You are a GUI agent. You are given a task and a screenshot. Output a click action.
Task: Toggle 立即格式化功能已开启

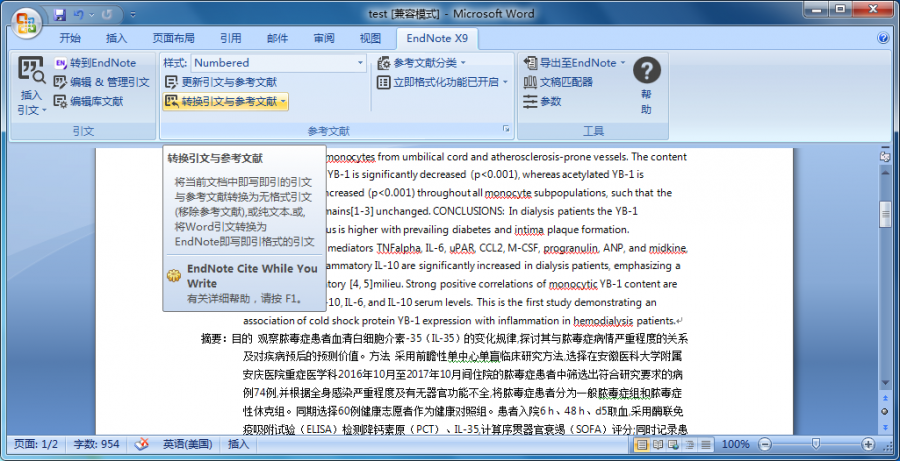pyautogui.click(x=438, y=82)
